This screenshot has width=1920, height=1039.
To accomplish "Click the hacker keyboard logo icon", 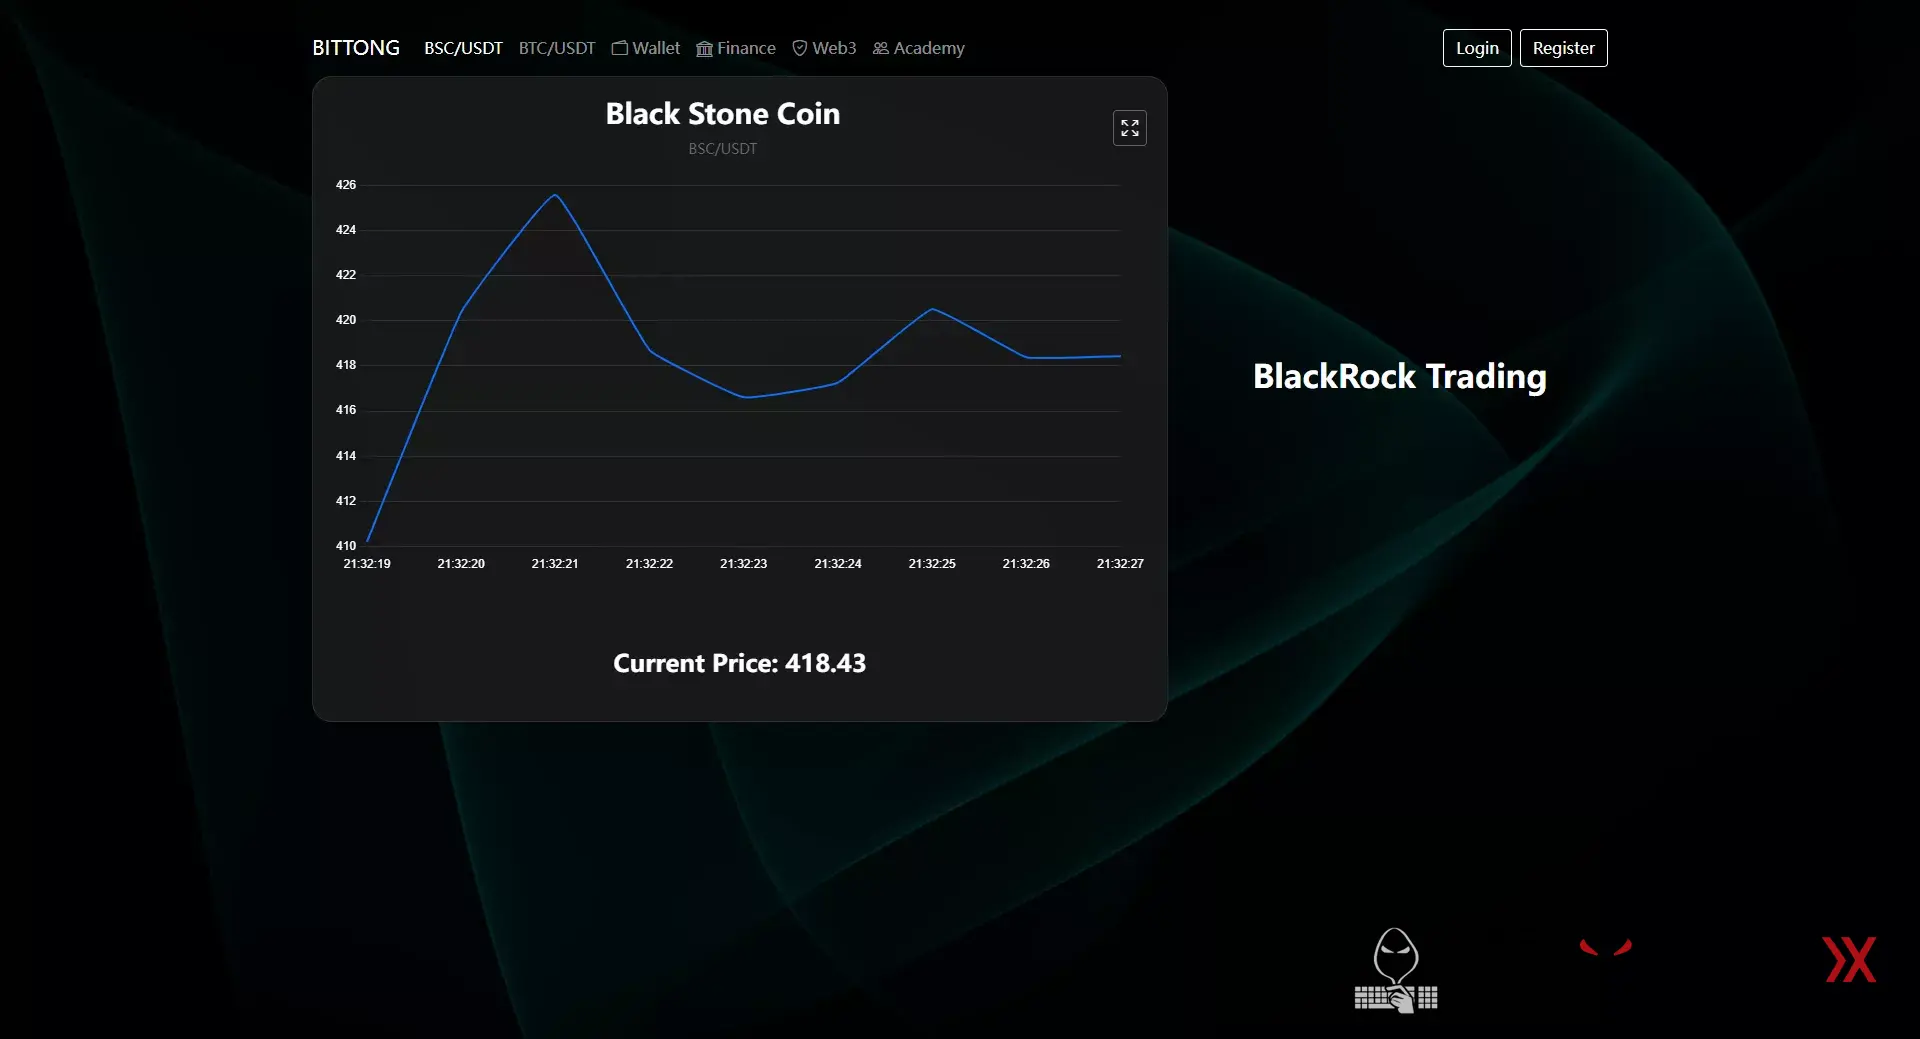I will click(1396, 970).
